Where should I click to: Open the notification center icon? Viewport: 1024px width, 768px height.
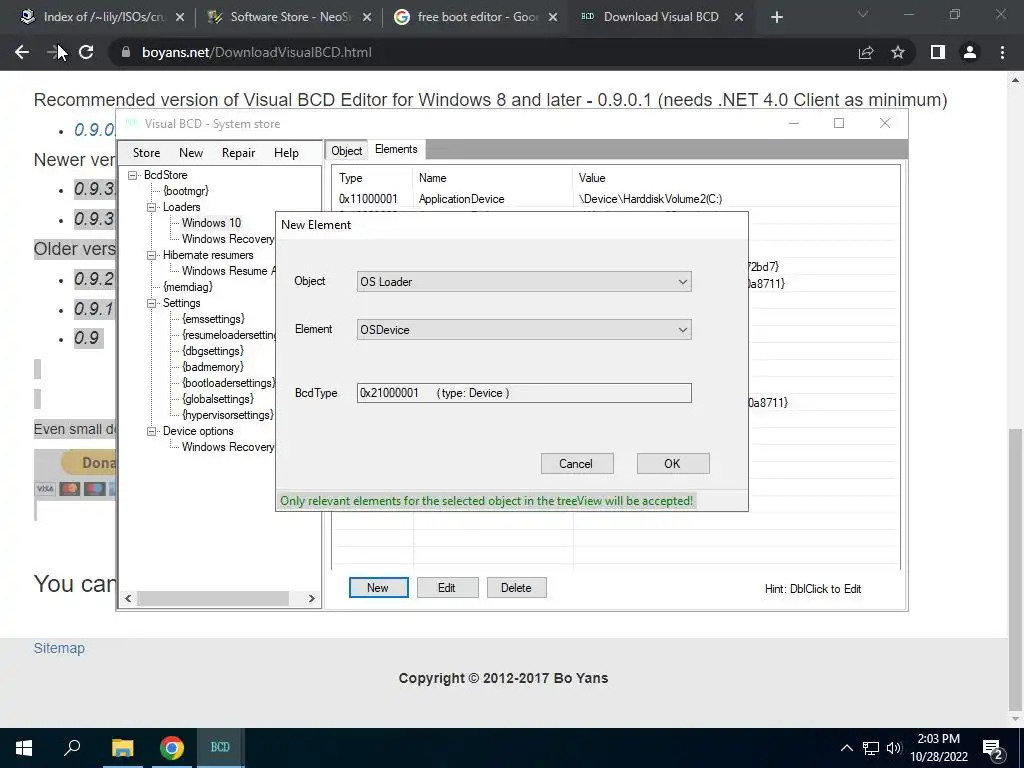[x=992, y=748]
